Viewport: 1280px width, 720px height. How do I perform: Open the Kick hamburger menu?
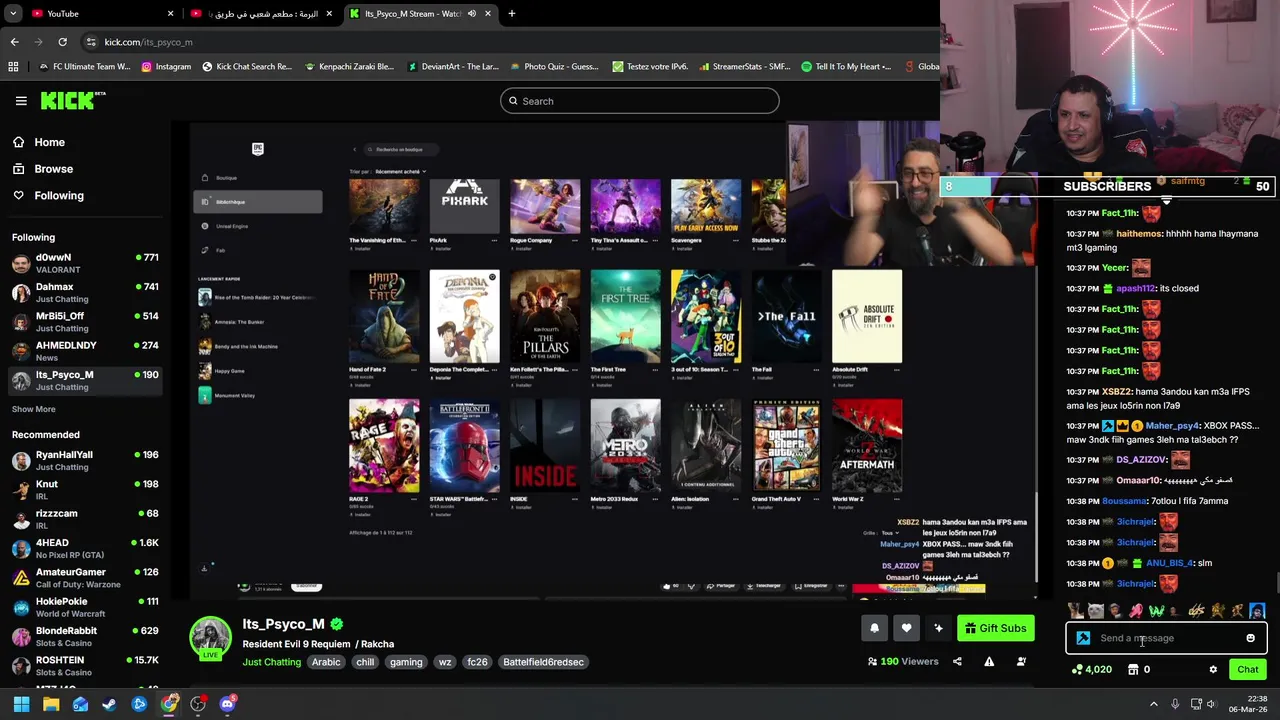pos(21,101)
